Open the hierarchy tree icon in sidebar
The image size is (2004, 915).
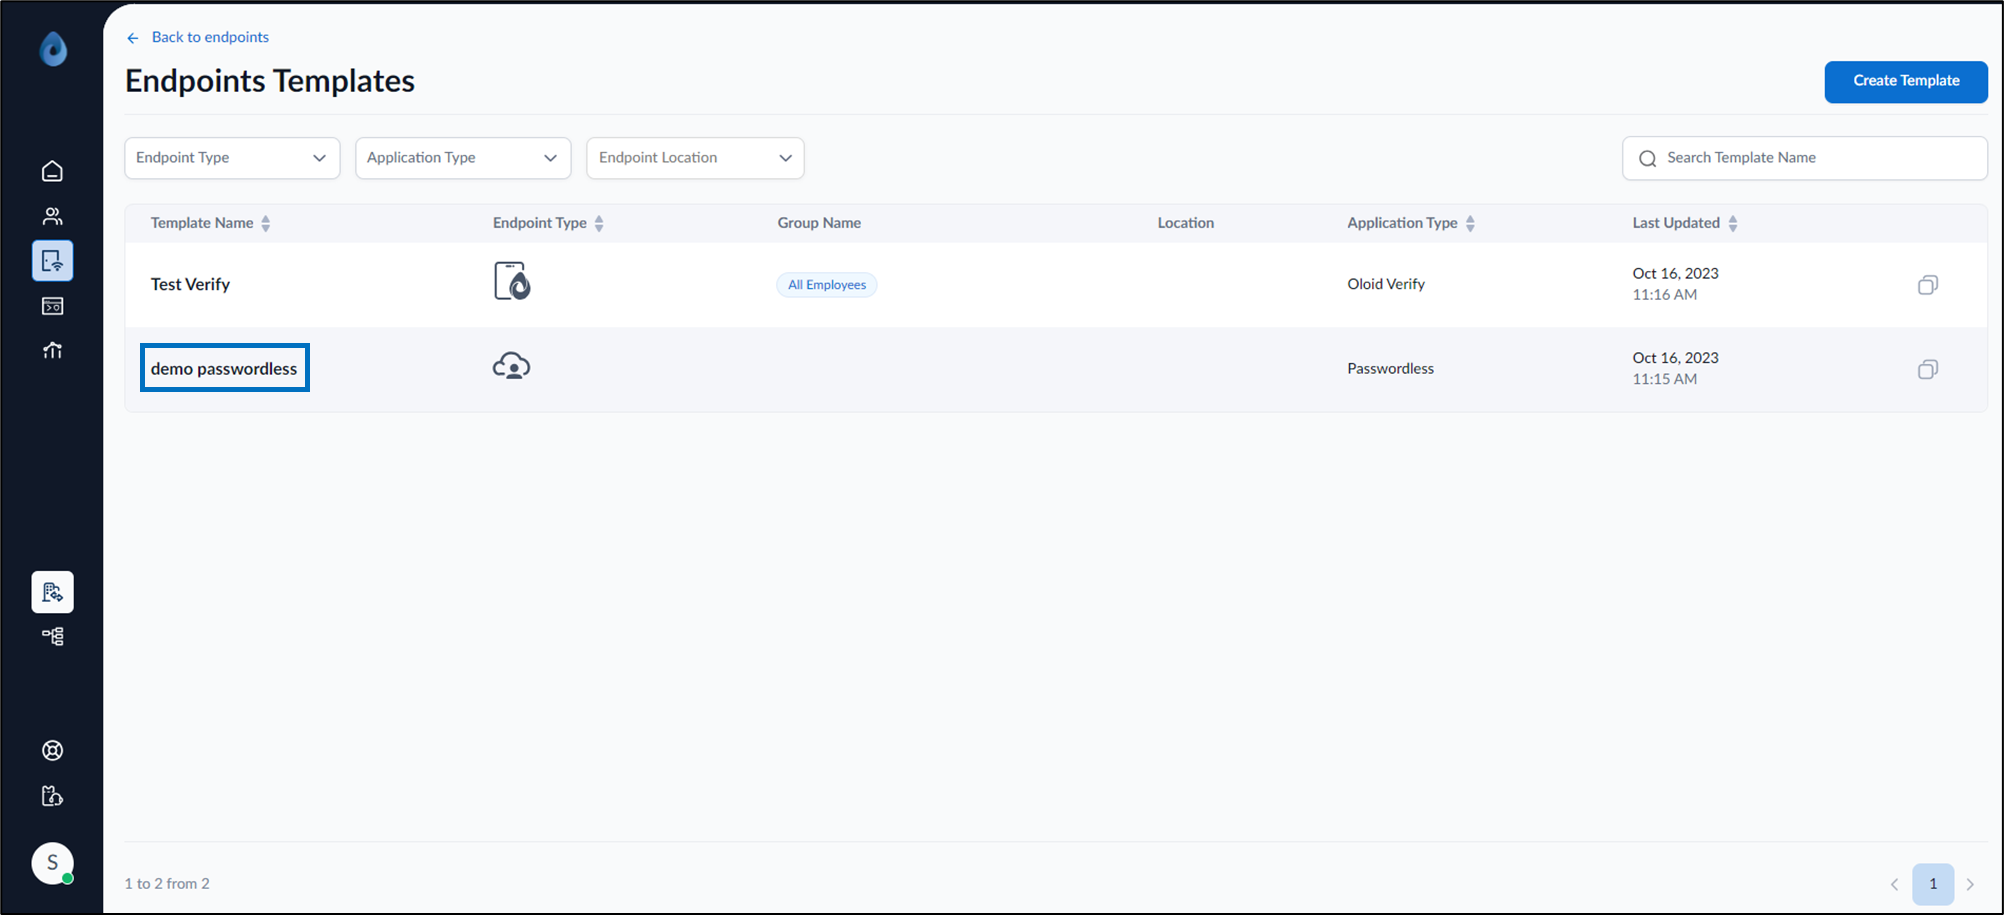click(x=52, y=636)
